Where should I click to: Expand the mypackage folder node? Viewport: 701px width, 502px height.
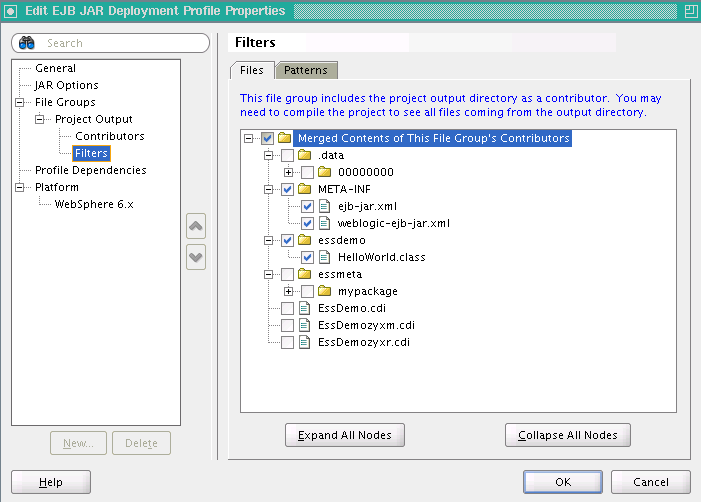tap(288, 291)
